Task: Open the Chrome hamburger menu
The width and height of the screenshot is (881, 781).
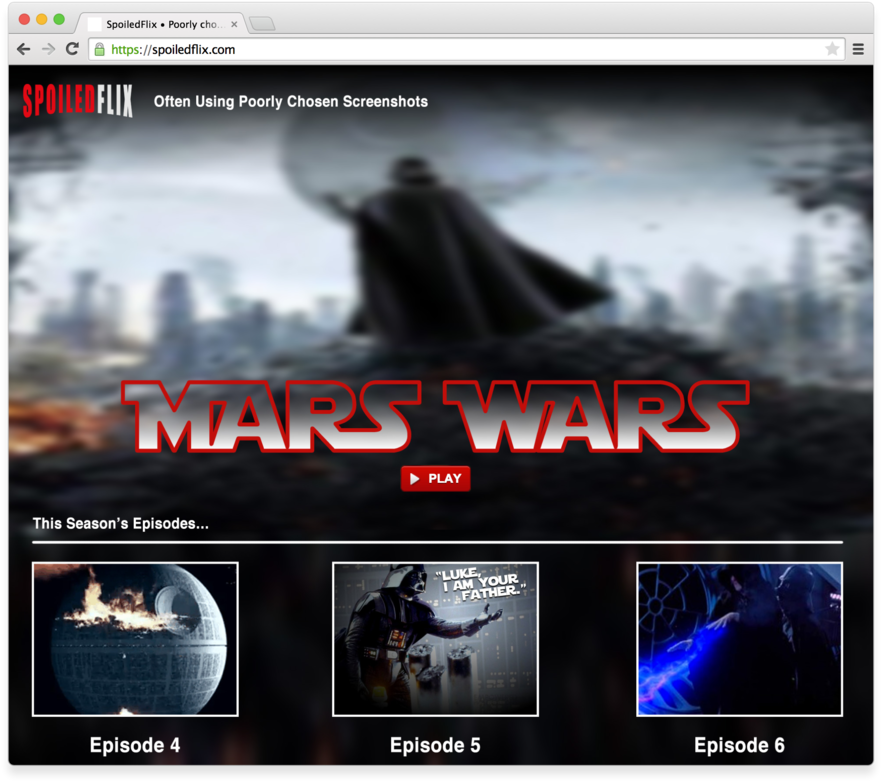Action: coord(858,49)
